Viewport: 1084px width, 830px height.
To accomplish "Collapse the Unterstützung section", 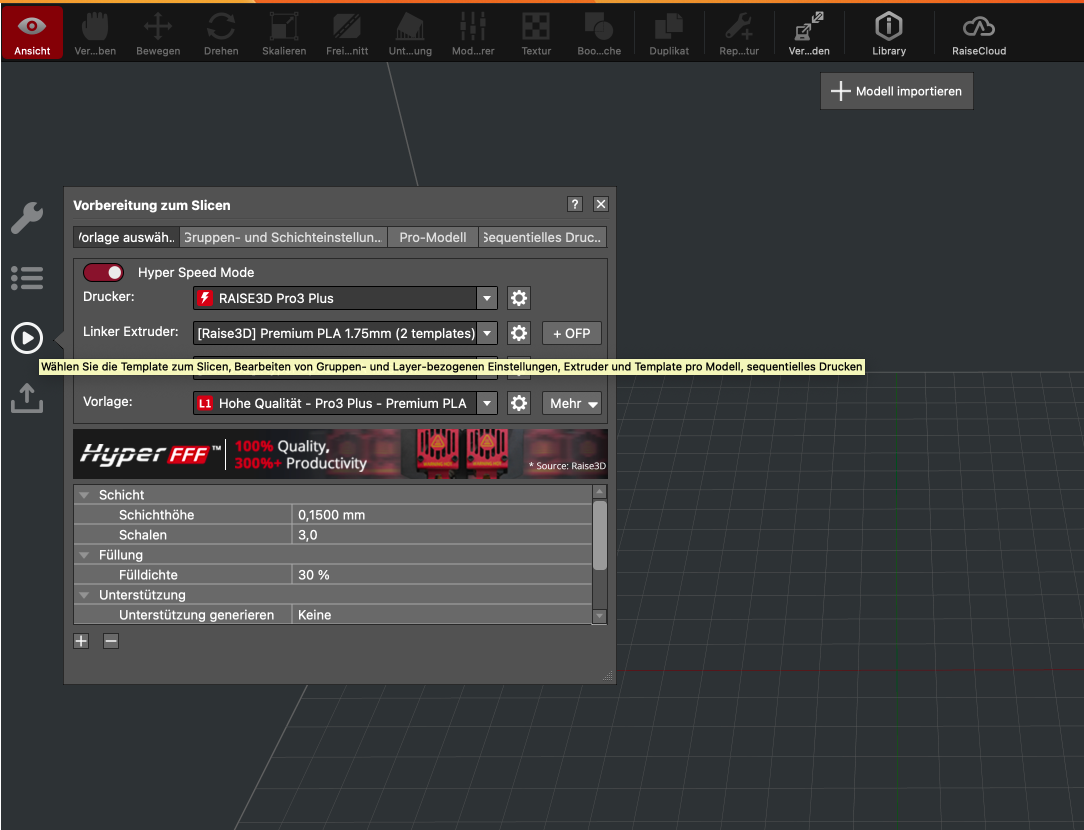I will point(84,595).
